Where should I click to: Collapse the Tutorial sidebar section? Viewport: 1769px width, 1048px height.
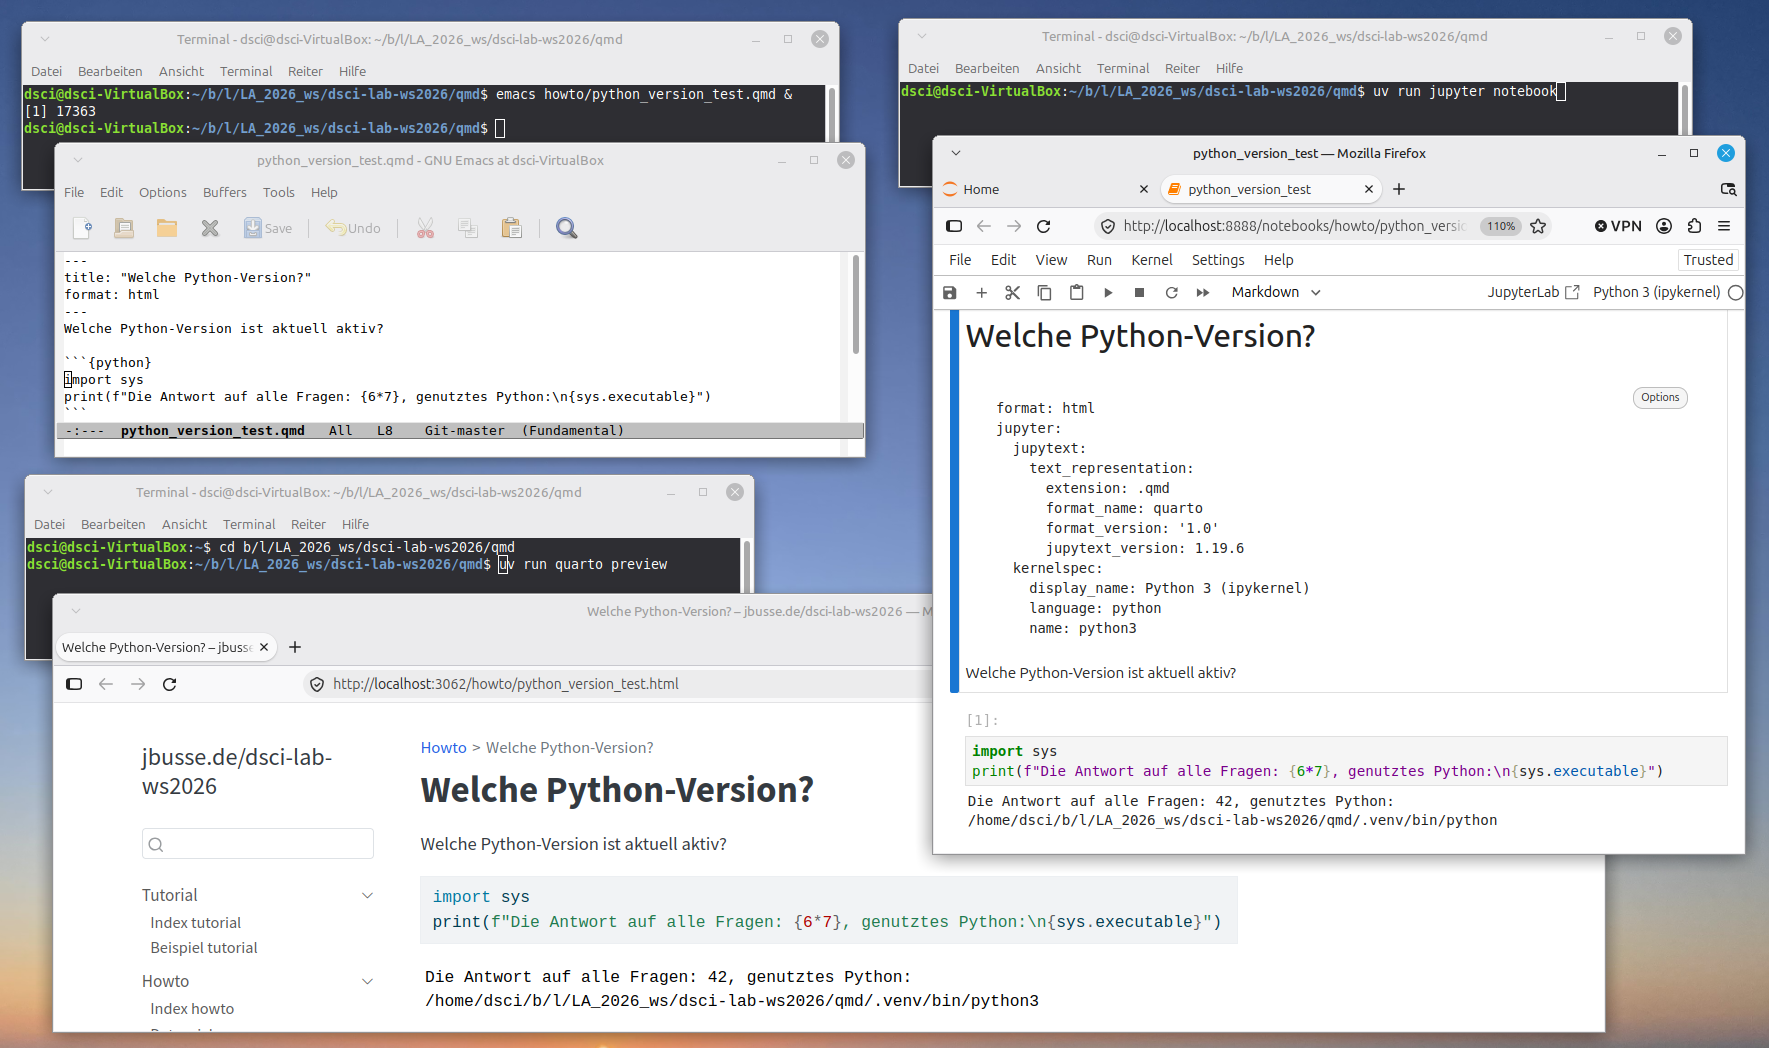click(367, 895)
